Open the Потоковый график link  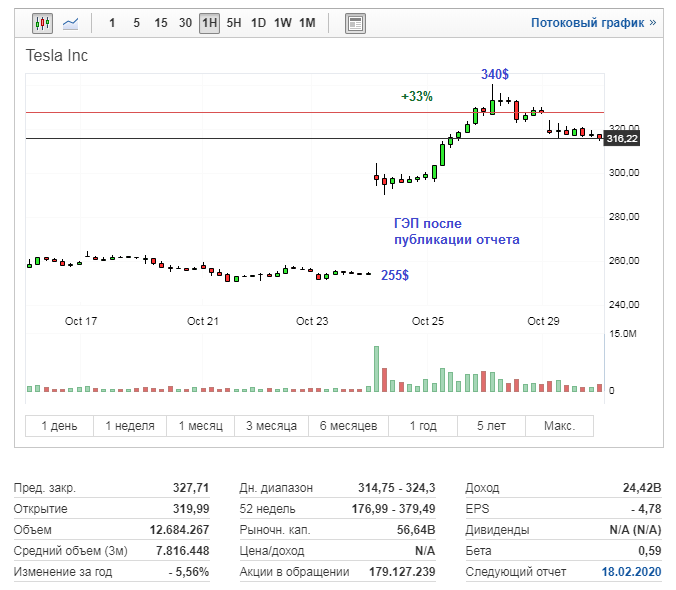[594, 23]
